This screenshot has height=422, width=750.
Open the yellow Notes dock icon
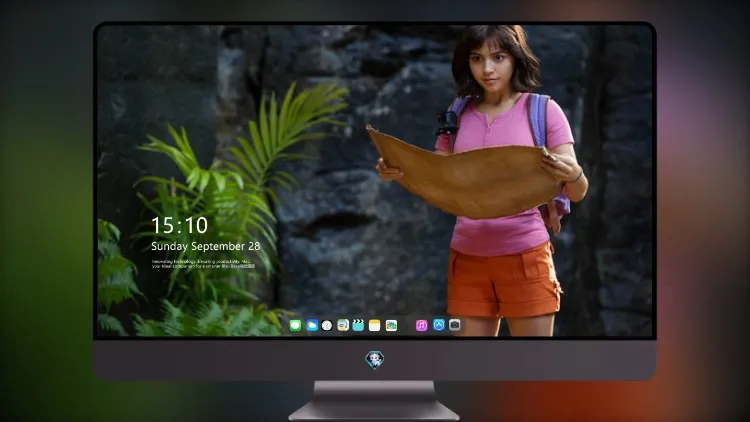click(375, 326)
